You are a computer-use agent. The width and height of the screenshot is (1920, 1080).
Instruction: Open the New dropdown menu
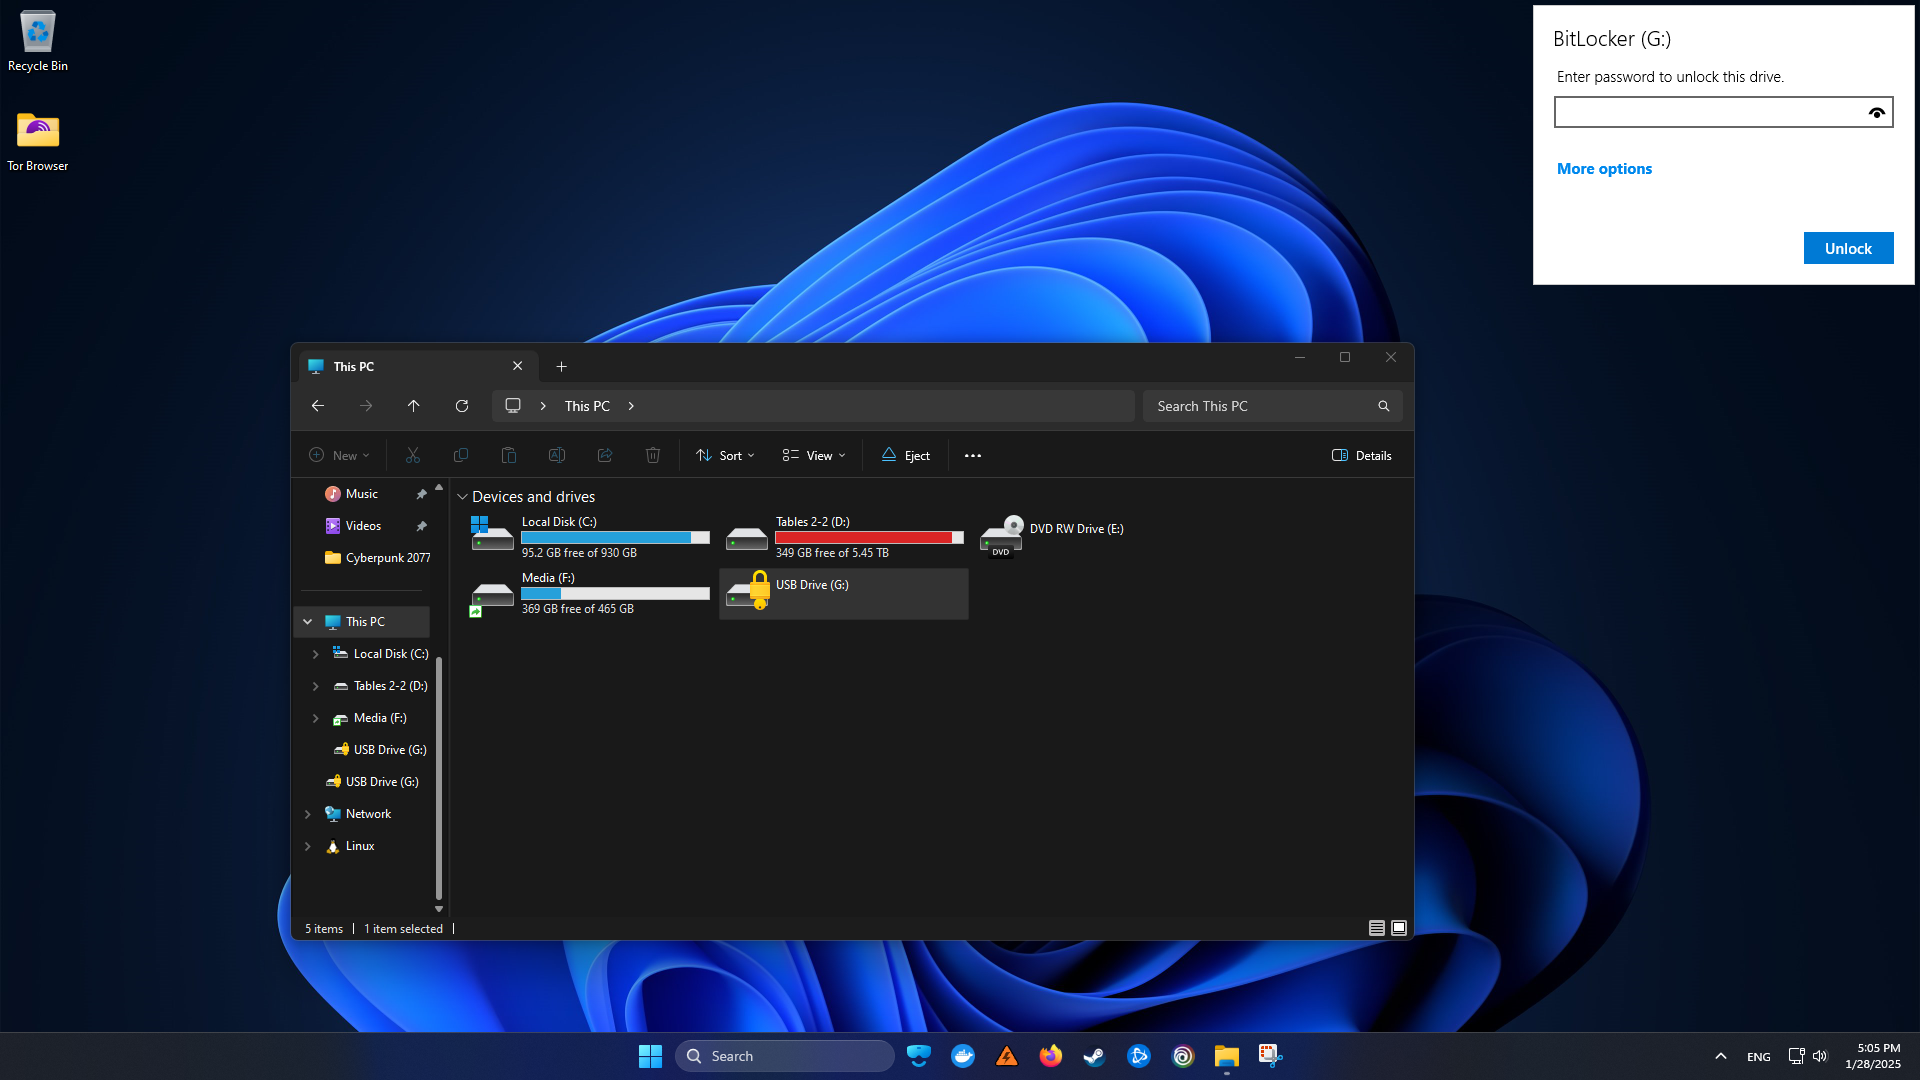[339, 456]
